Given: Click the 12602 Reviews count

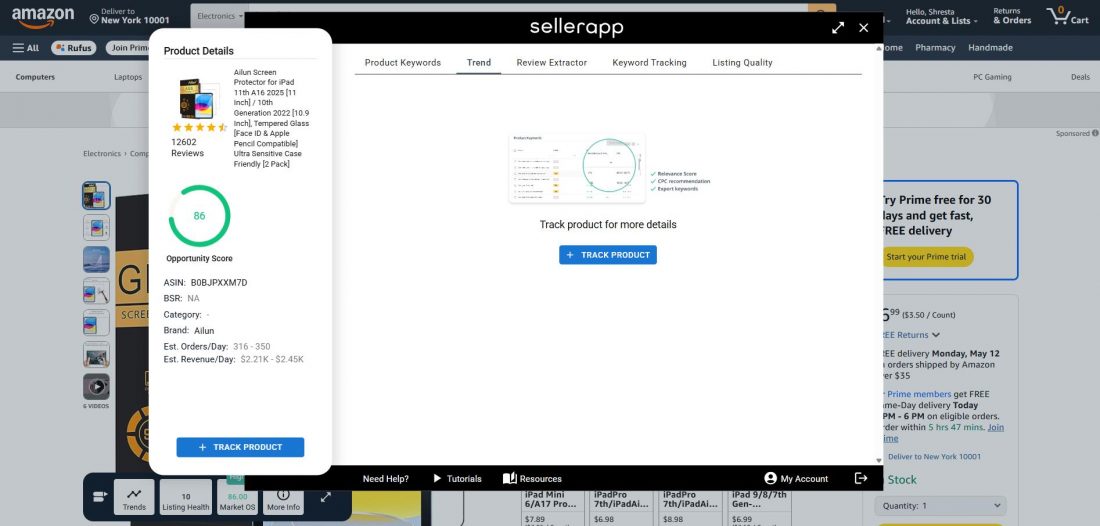Looking at the screenshot, I should [187, 147].
